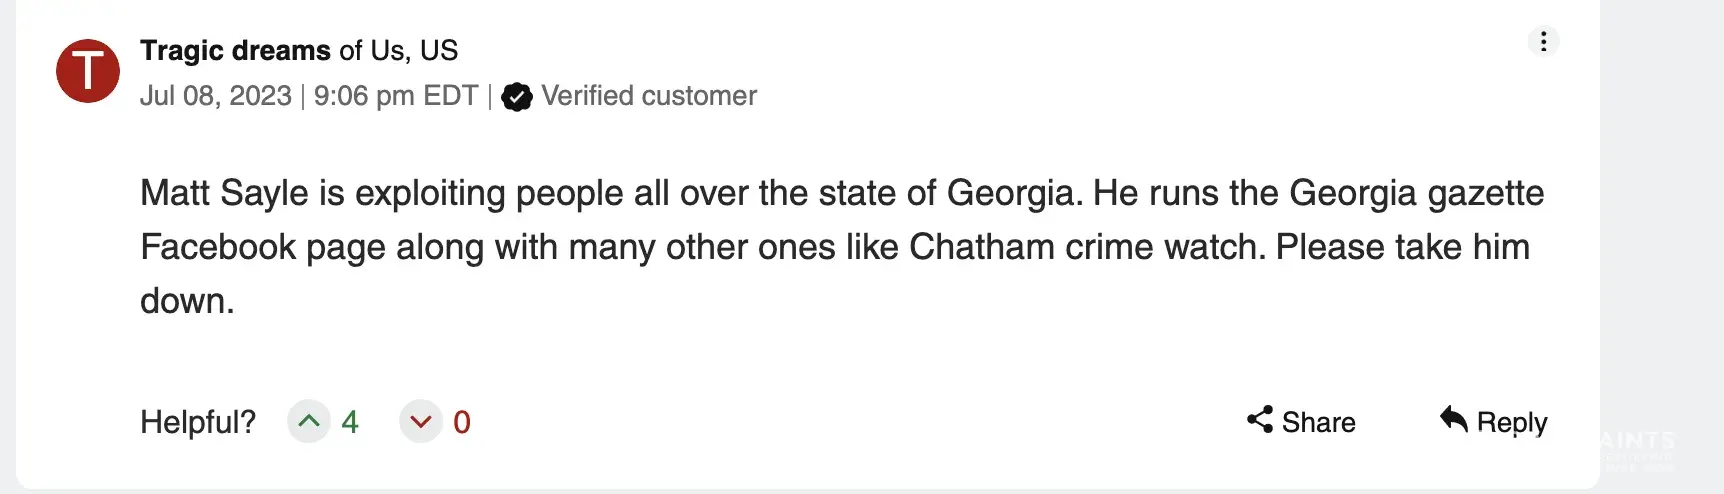The width and height of the screenshot is (1724, 494).
Task: Click the name Matt Sayle in review
Action: pyautogui.click(x=224, y=193)
